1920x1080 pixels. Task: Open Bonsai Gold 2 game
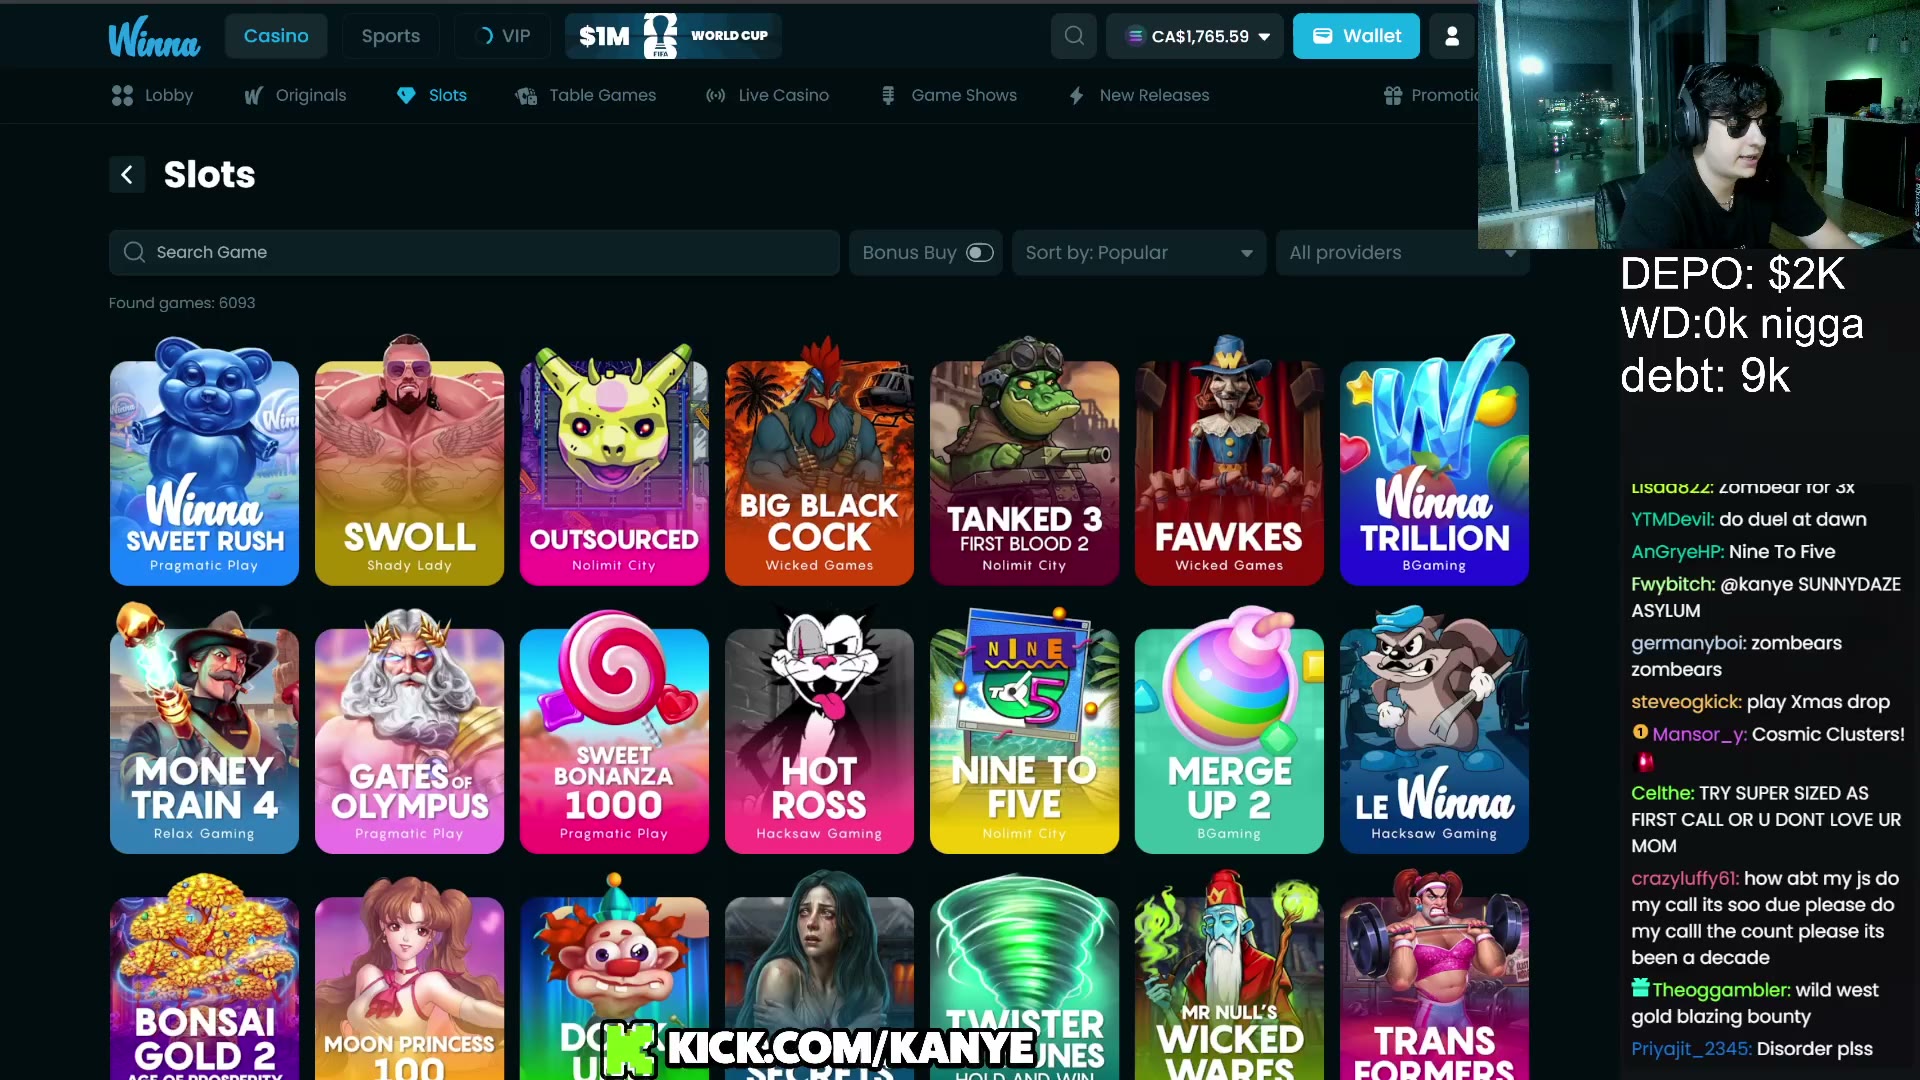tap(204, 976)
